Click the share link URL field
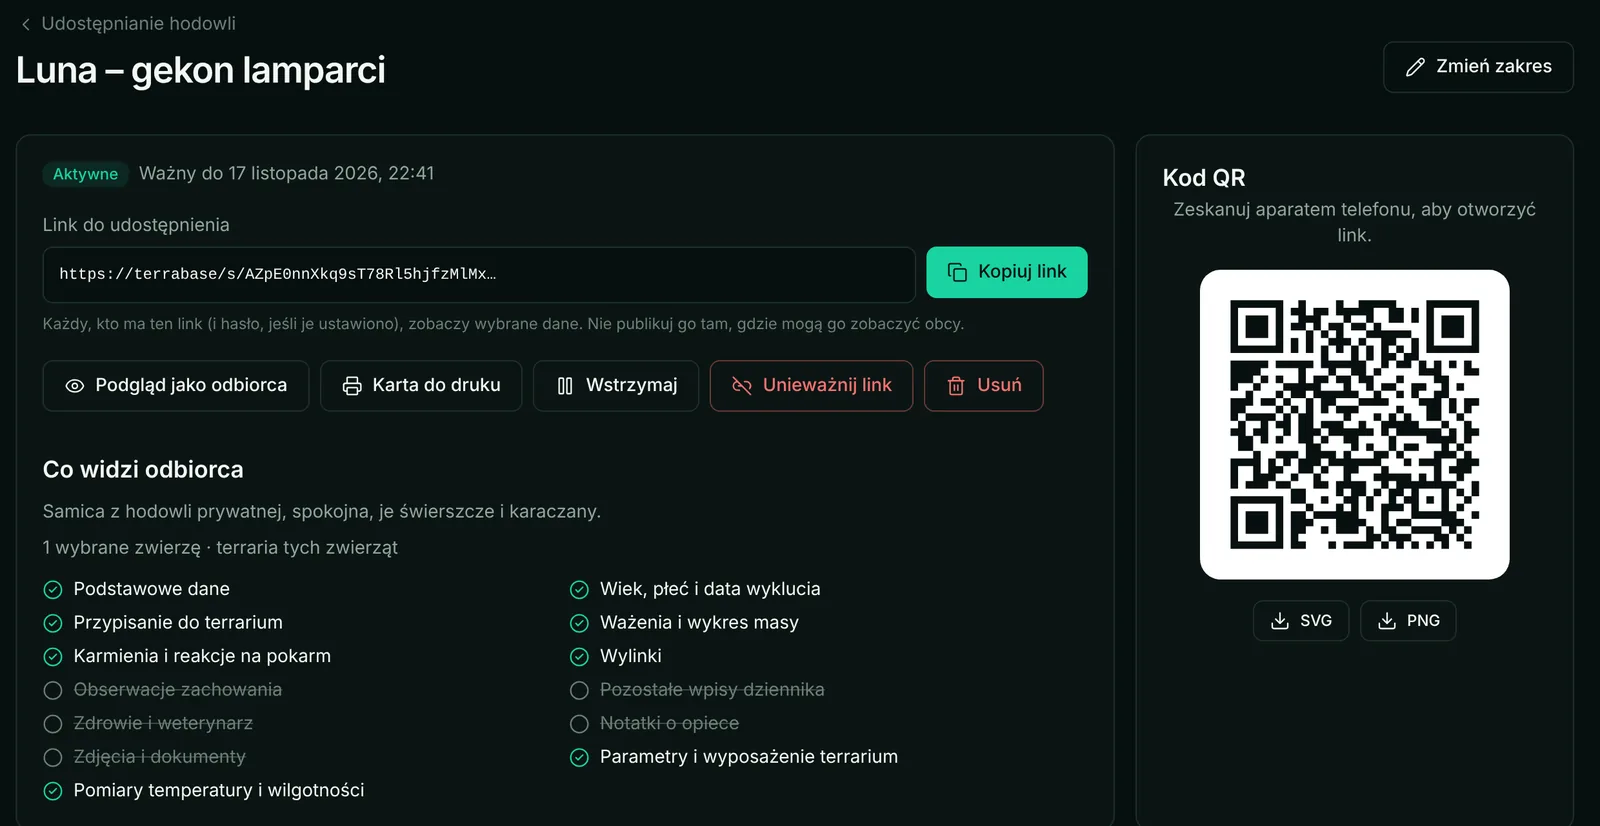The image size is (1600, 826). coord(479,275)
